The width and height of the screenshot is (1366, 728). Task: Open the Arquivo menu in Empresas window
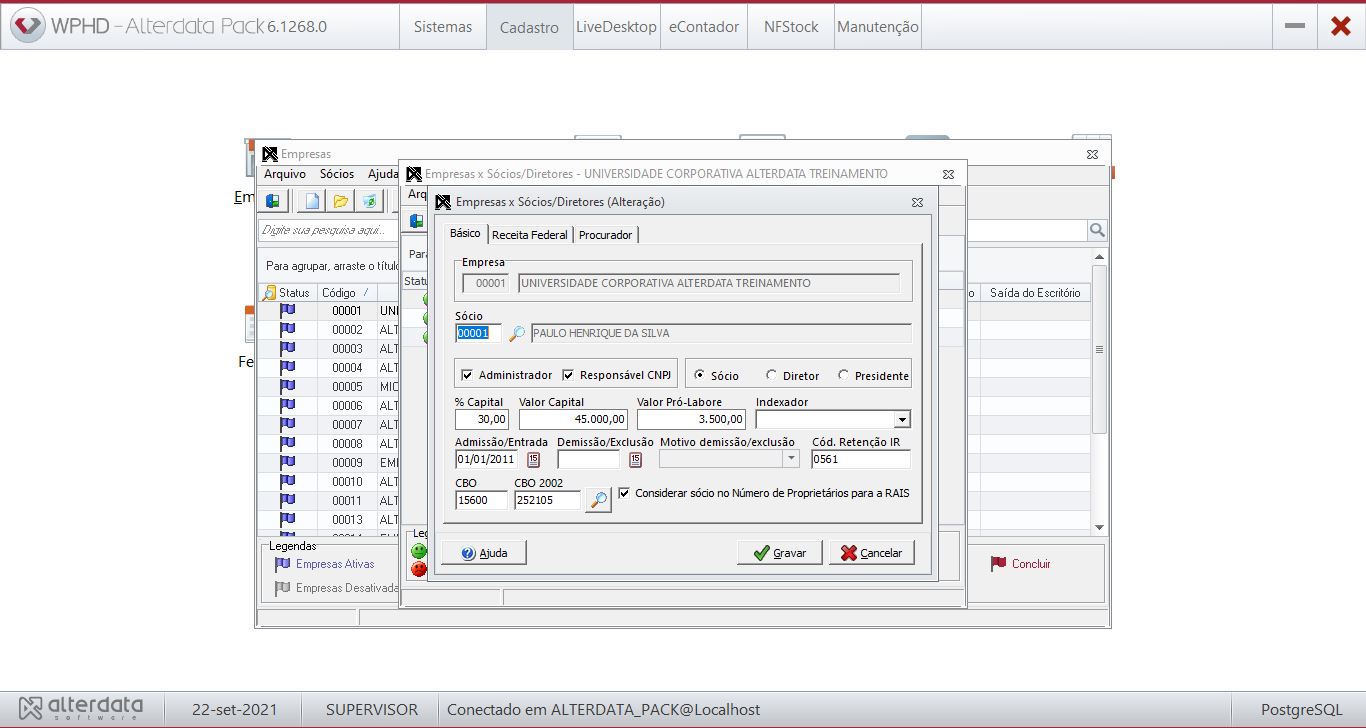coord(285,174)
